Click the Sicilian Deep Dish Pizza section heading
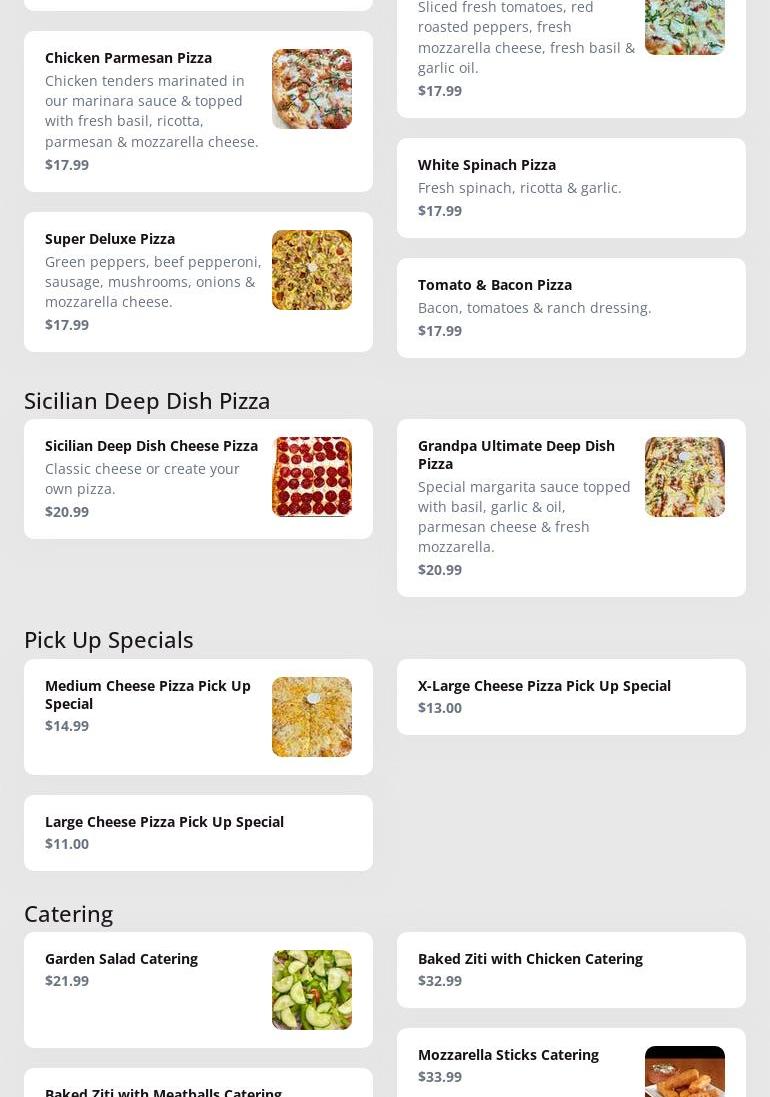 pos(147,401)
